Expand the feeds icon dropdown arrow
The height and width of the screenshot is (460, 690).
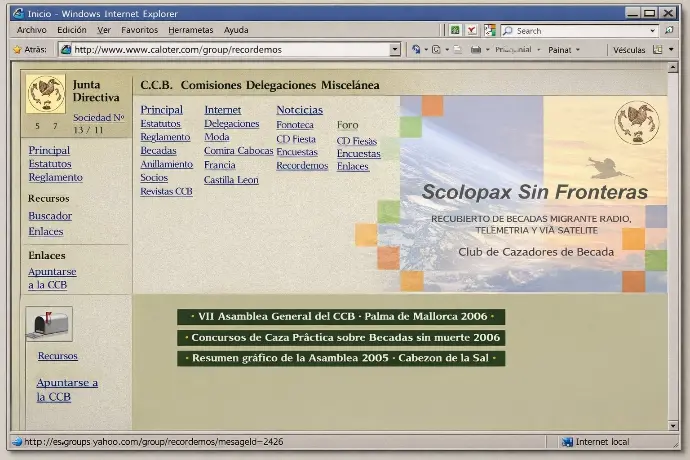(447, 50)
